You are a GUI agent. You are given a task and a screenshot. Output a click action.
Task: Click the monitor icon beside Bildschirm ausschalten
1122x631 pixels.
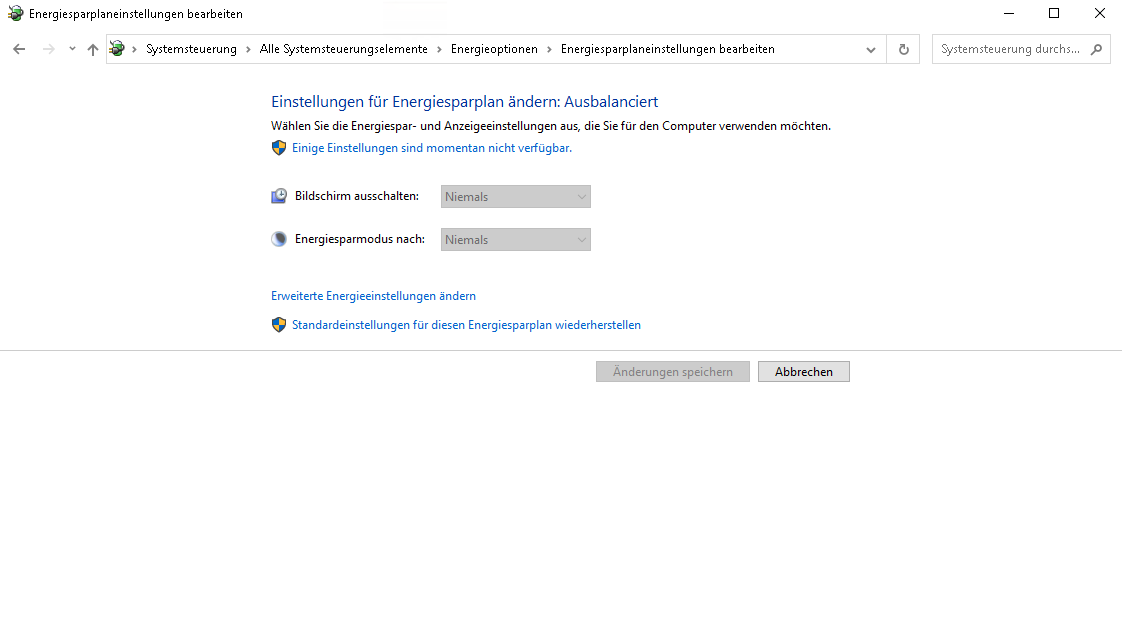(279, 196)
